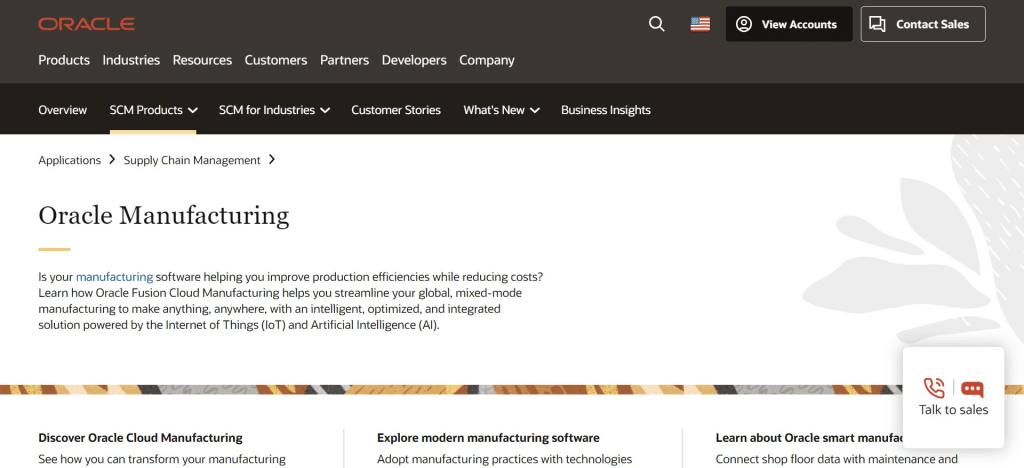Image resolution: width=1024 pixels, height=468 pixels.
Task: Click the View Accounts button
Action: pos(789,24)
